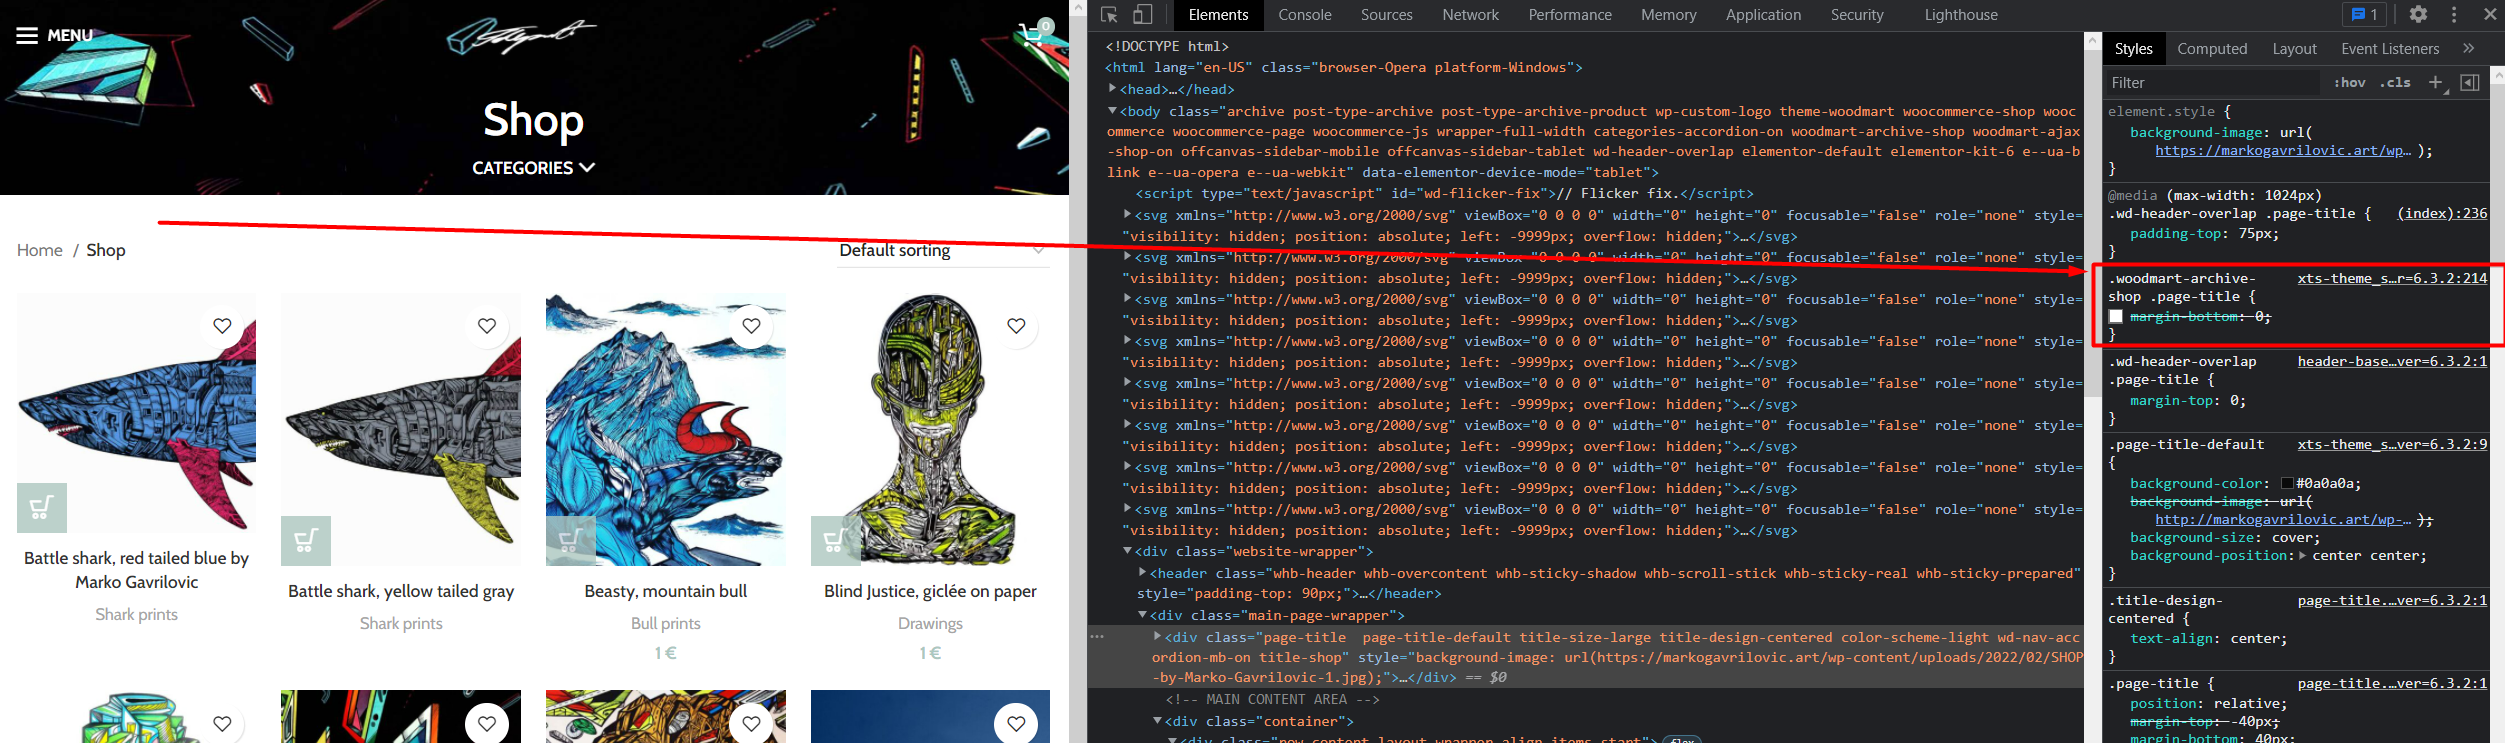This screenshot has height=743, width=2505.
Task: Open the Lighthouse tab
Action: (1961, 15)
